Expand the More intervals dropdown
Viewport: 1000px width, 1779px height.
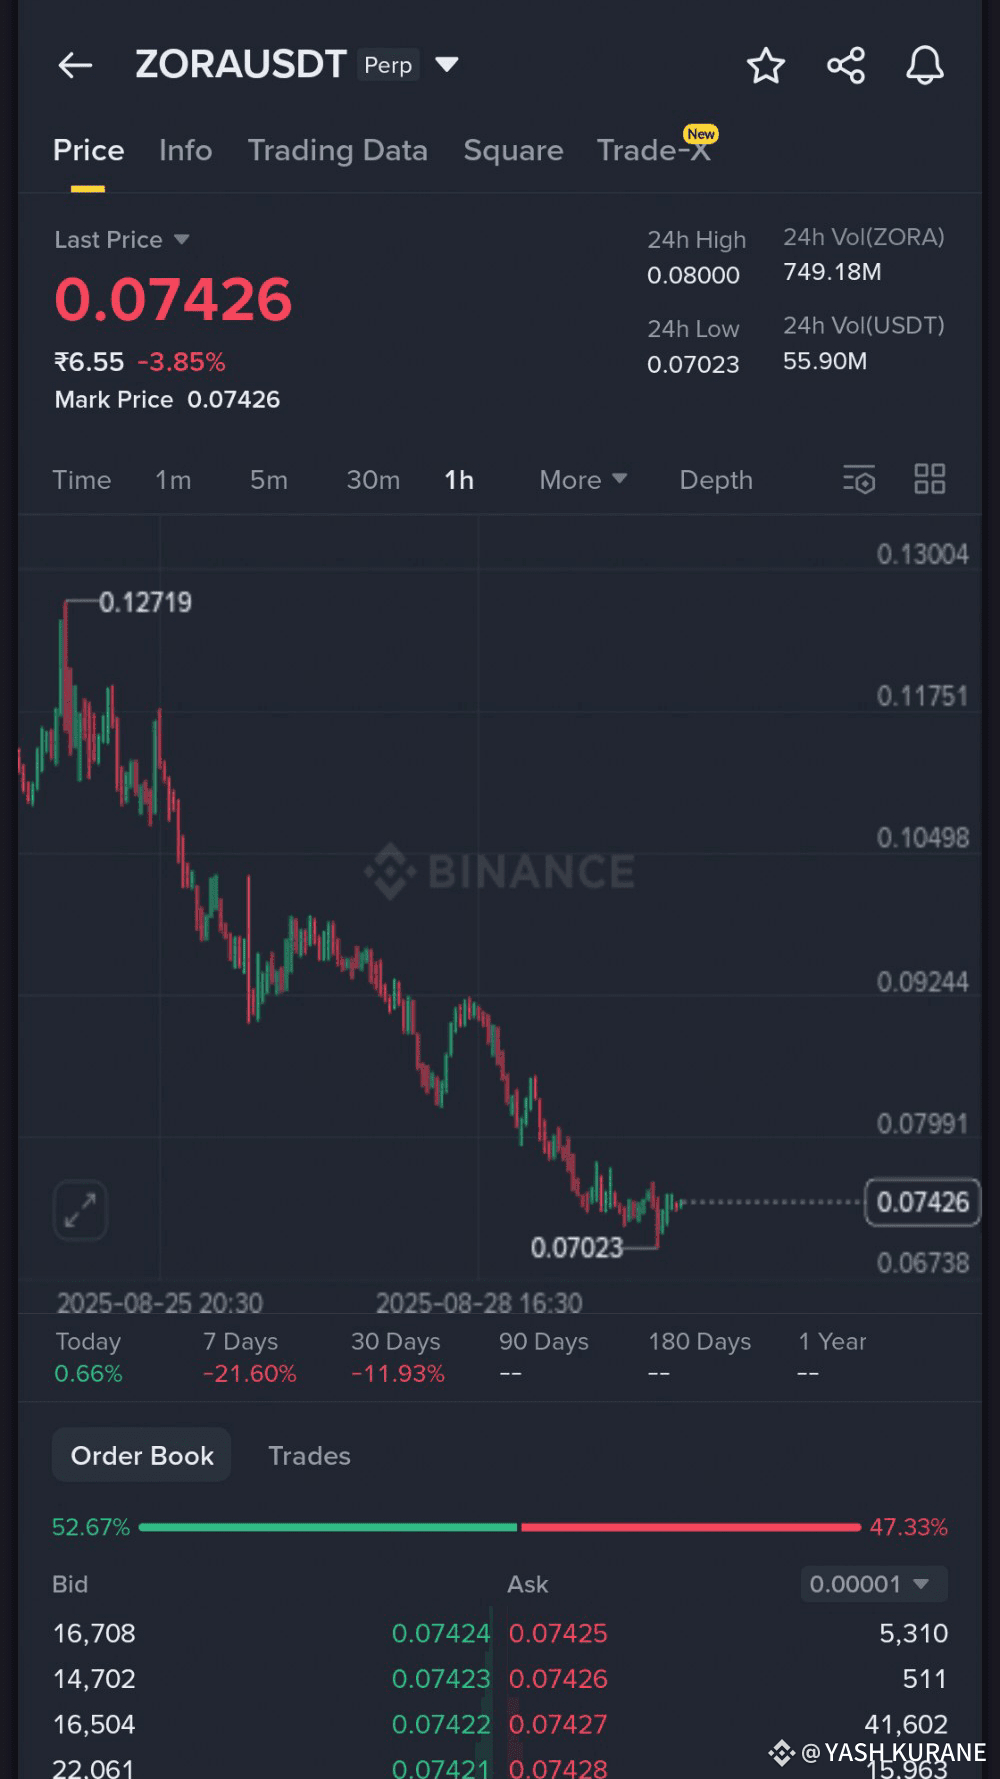pyautogui.click(x=583, y=480)
